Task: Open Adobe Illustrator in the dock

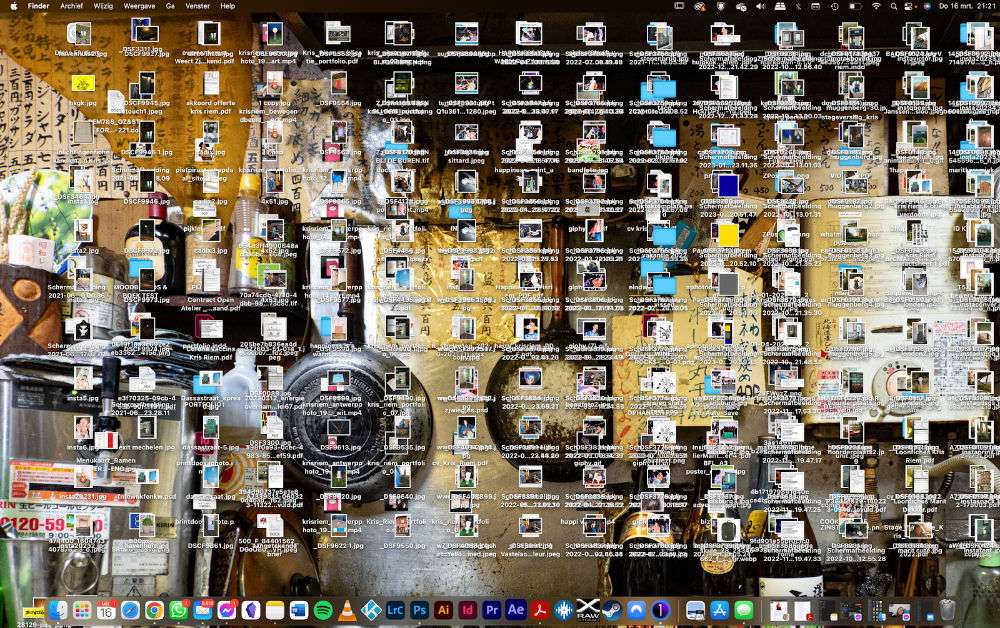Action: 443,610
